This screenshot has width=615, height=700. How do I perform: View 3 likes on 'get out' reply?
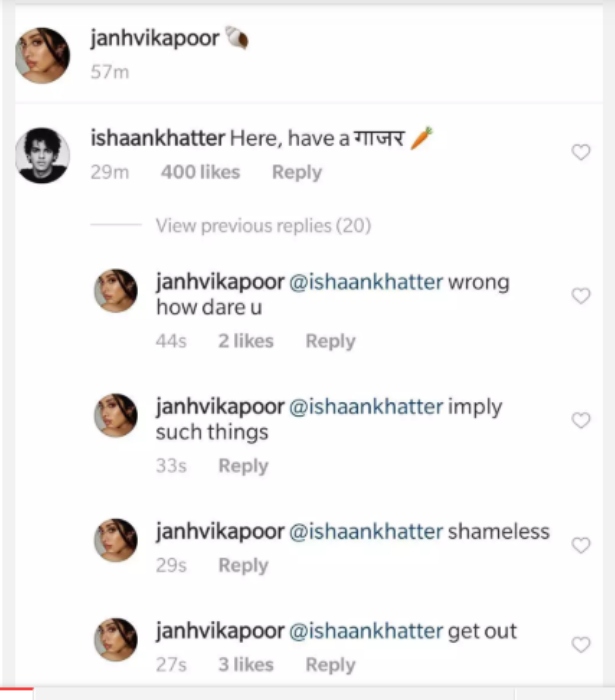(x=246, y=664)
